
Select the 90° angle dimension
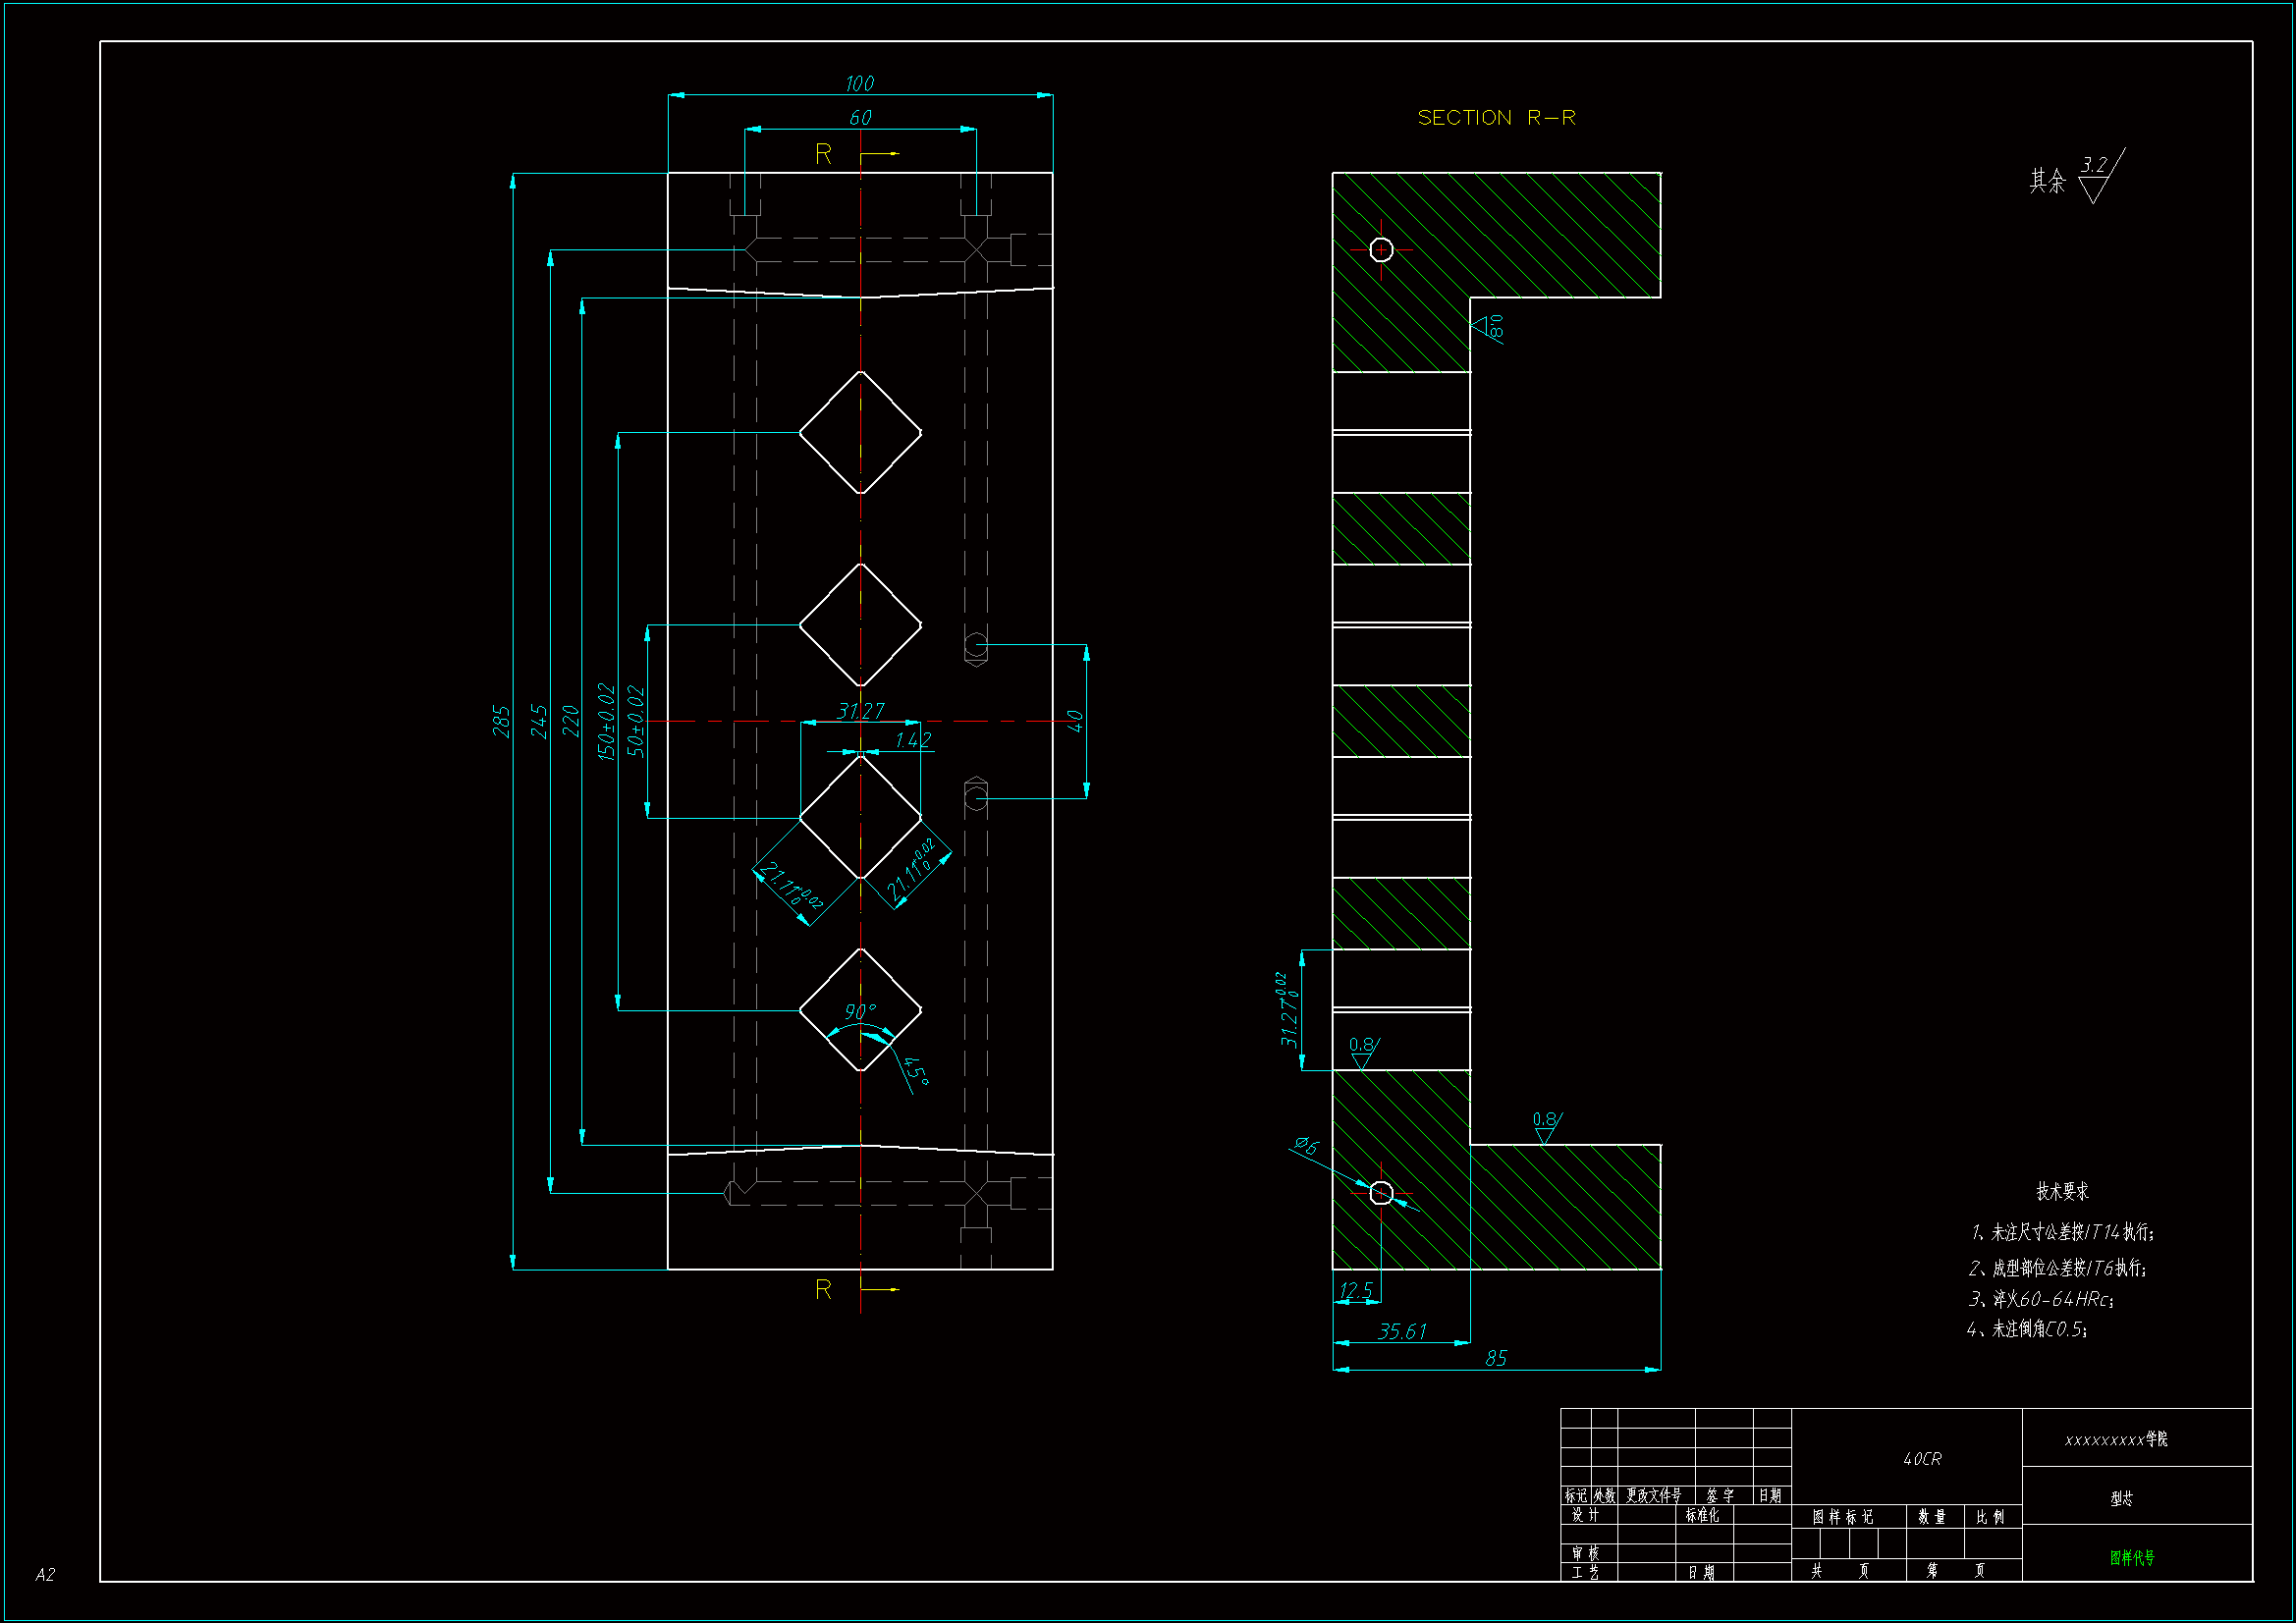860,1011
